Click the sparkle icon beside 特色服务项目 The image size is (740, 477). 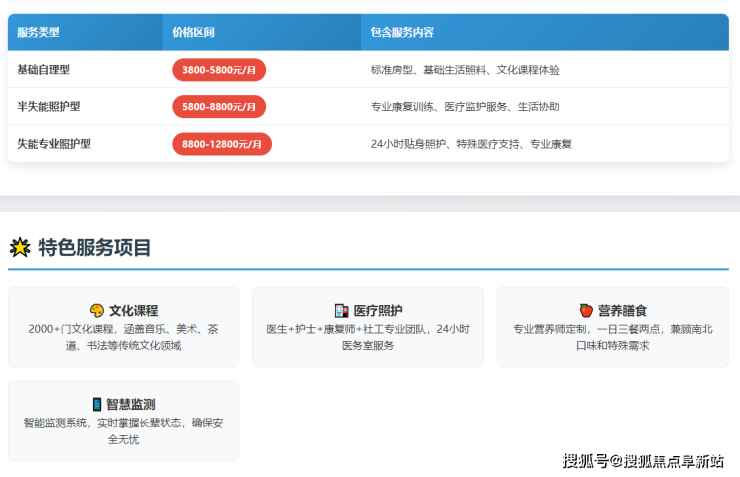click(x=19, y=248)
